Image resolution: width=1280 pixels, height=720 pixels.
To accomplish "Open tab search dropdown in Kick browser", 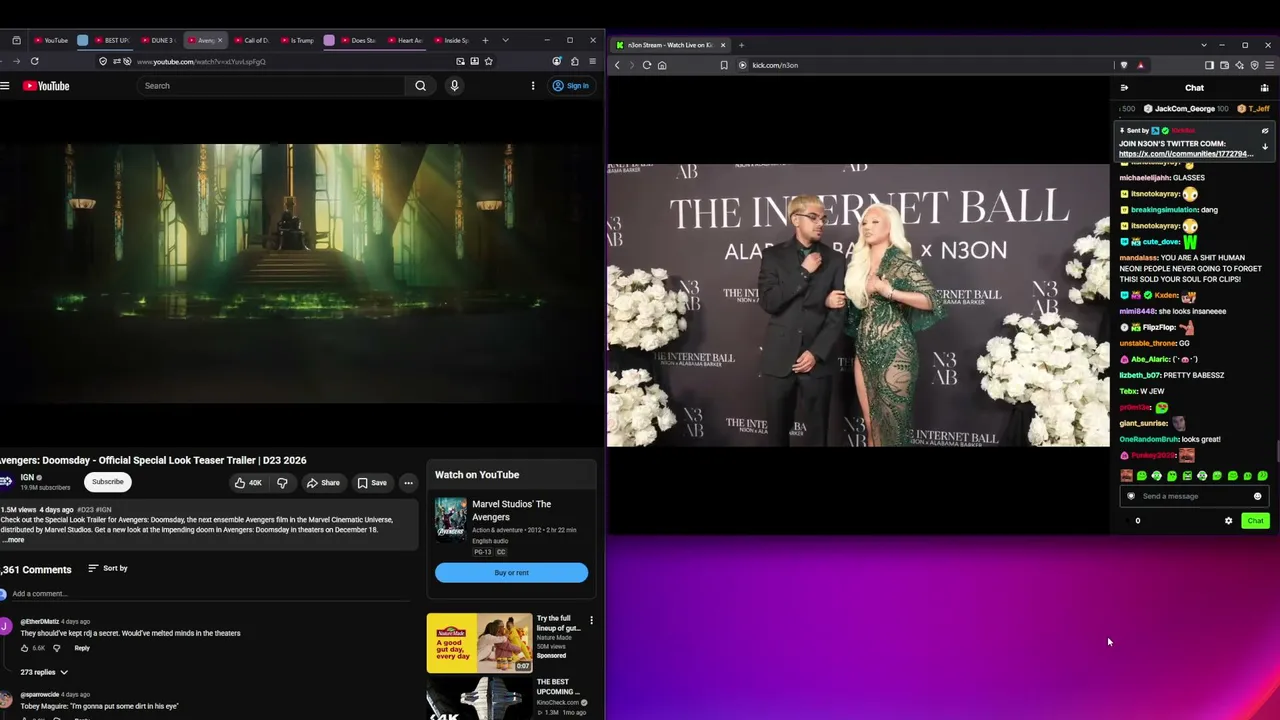I will [x=1204, y=45].
